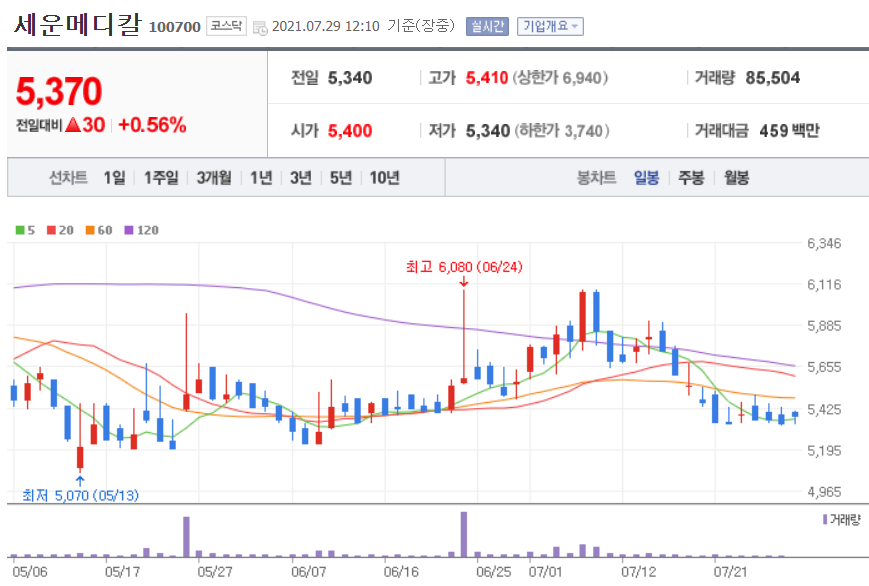Open the 기업개요 dropdown
The image size is (869, 586).
coord(550,26)
